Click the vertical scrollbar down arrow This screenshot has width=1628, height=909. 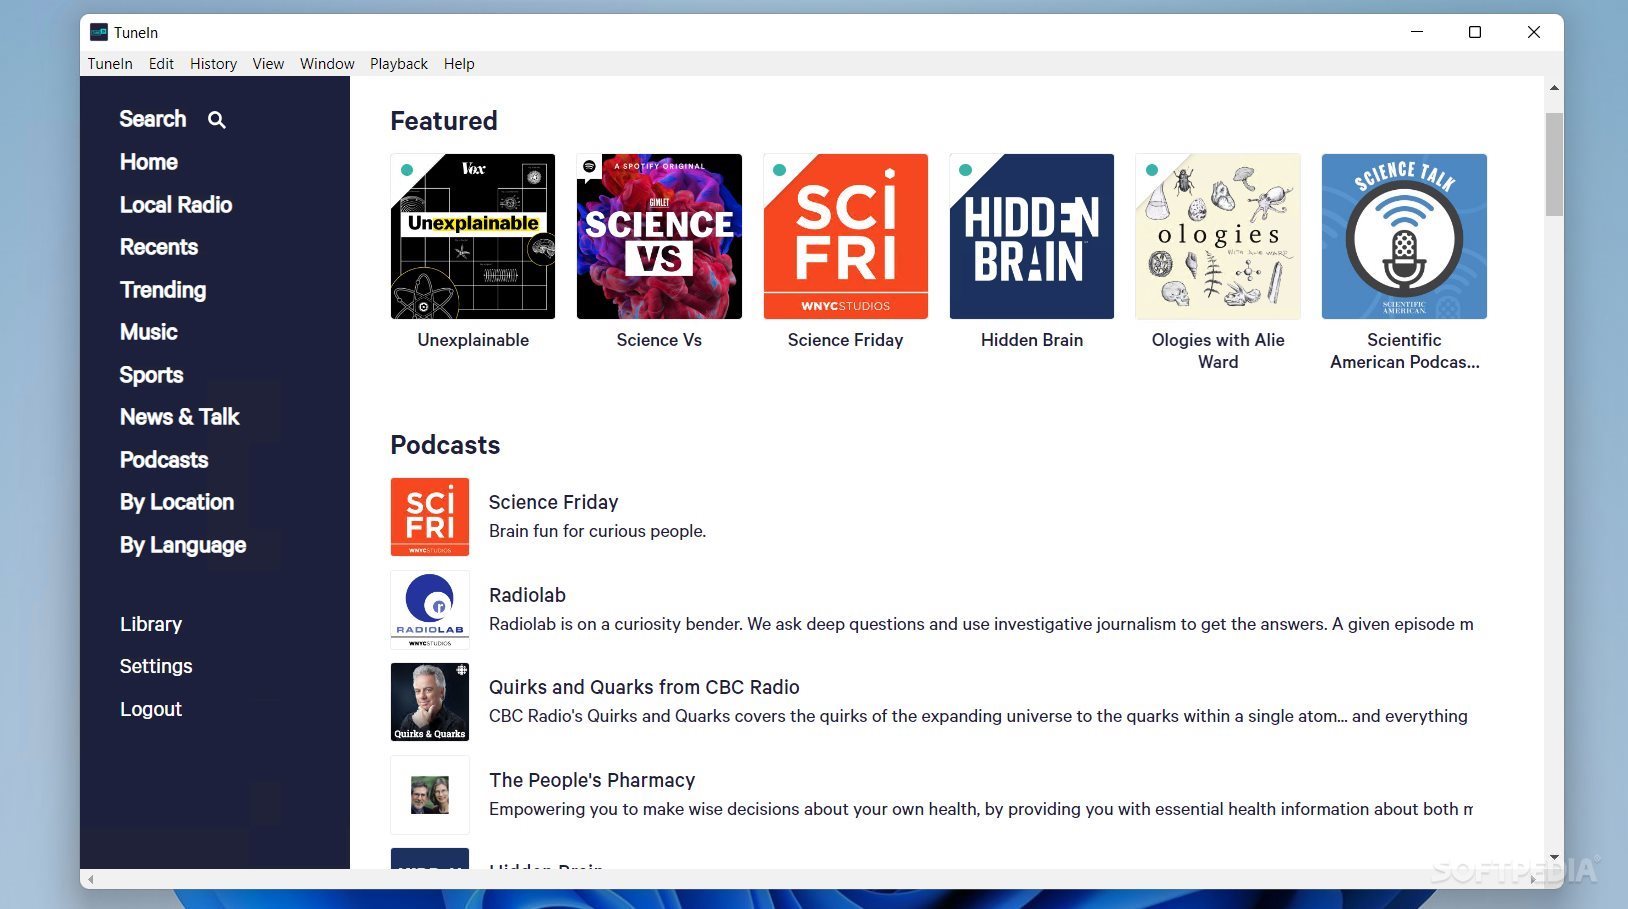point(1554,857)
